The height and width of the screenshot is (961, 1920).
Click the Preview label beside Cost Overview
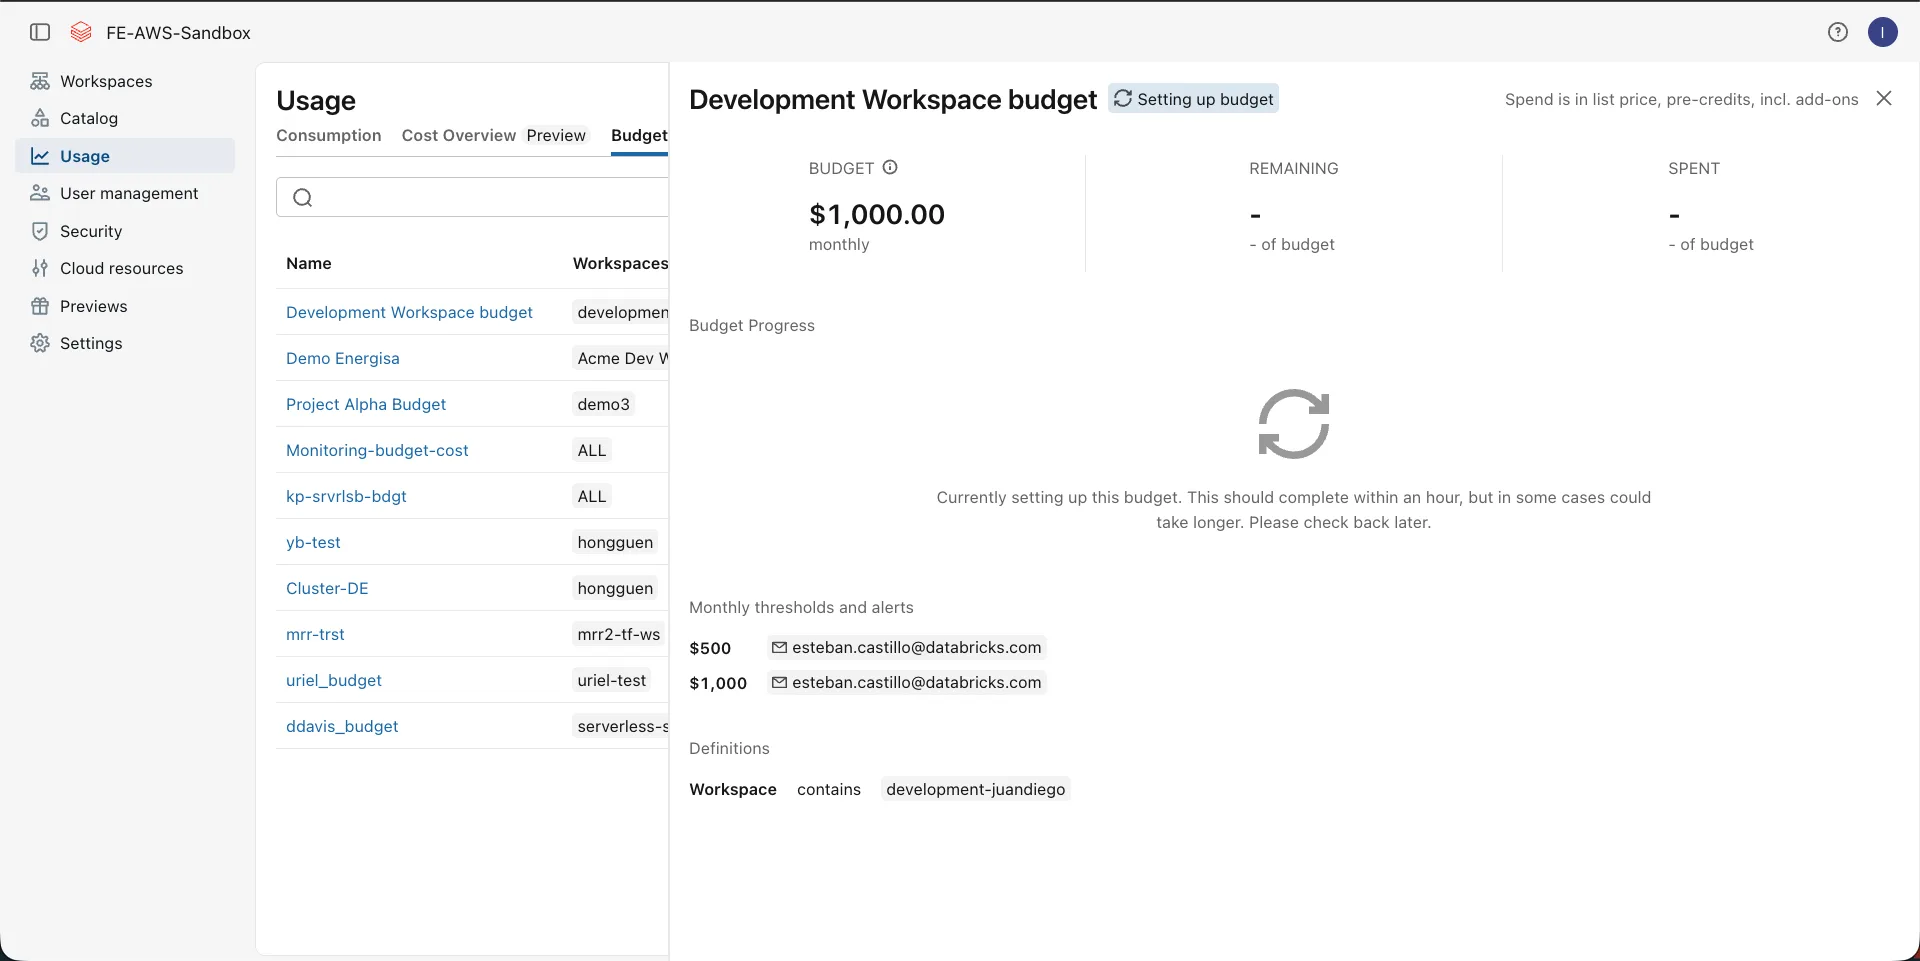556,135
